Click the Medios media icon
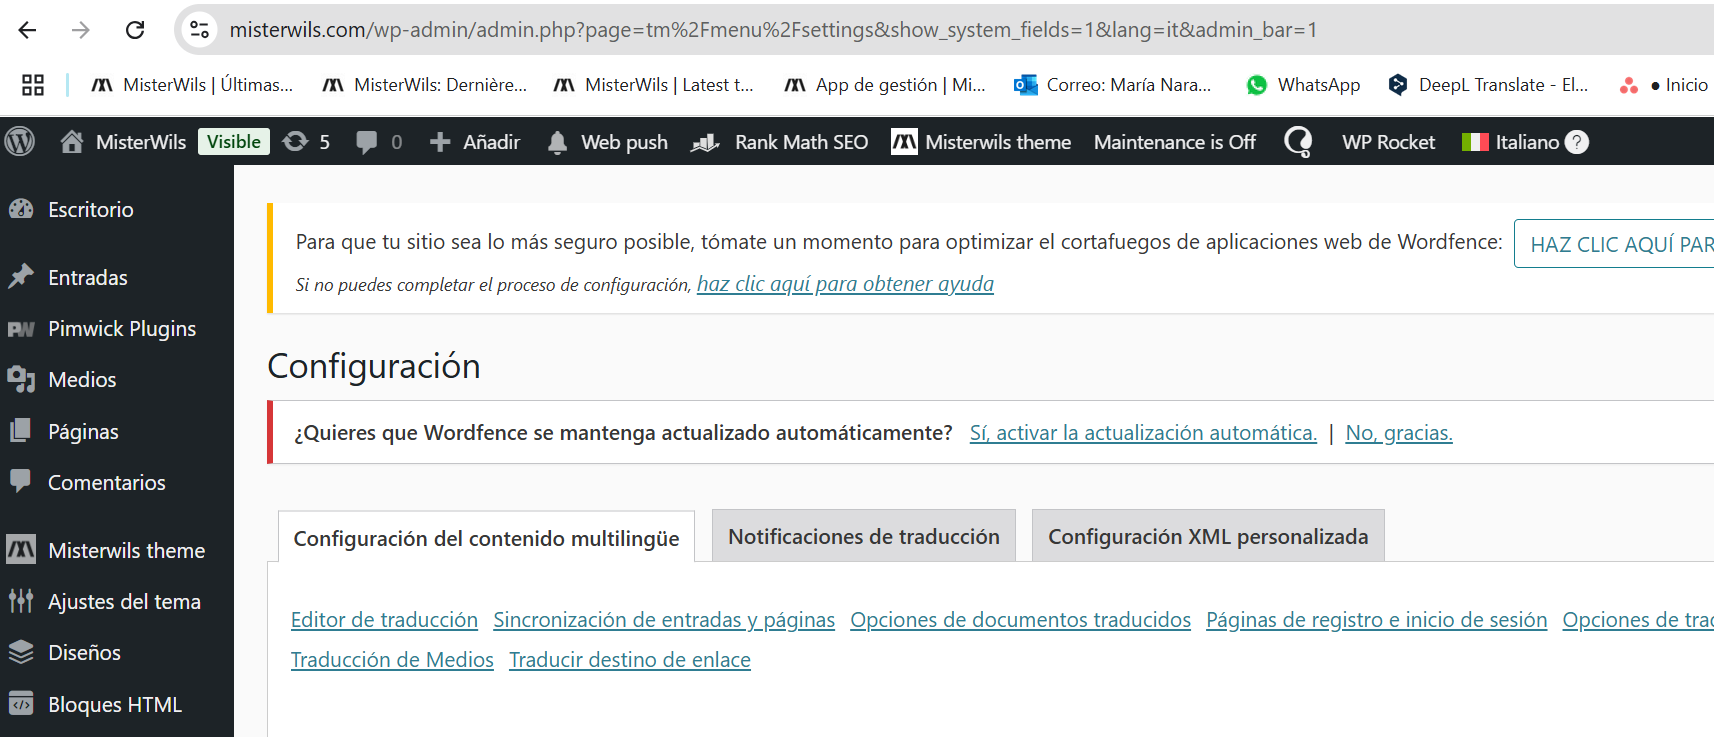This screenshot has height=737, width=1714. click(21, 379)
